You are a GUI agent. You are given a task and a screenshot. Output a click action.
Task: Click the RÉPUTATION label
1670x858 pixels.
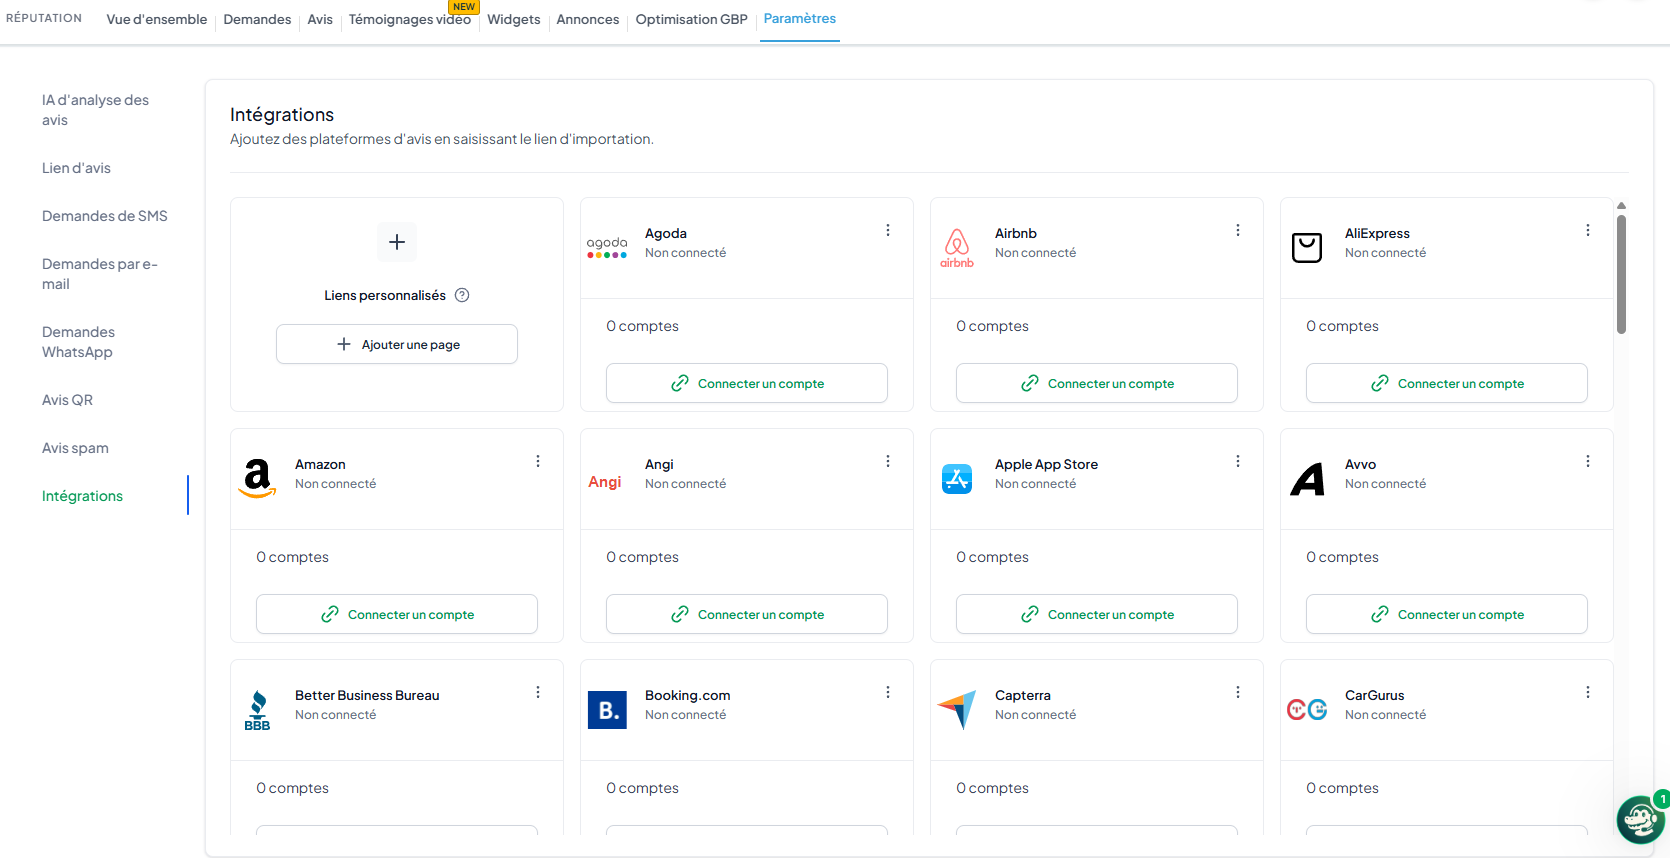(x=44, y=18)
